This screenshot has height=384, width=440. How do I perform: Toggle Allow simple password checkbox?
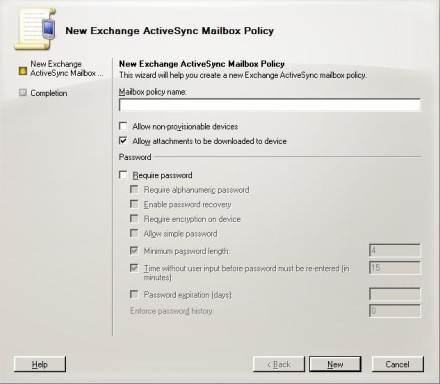134,233
